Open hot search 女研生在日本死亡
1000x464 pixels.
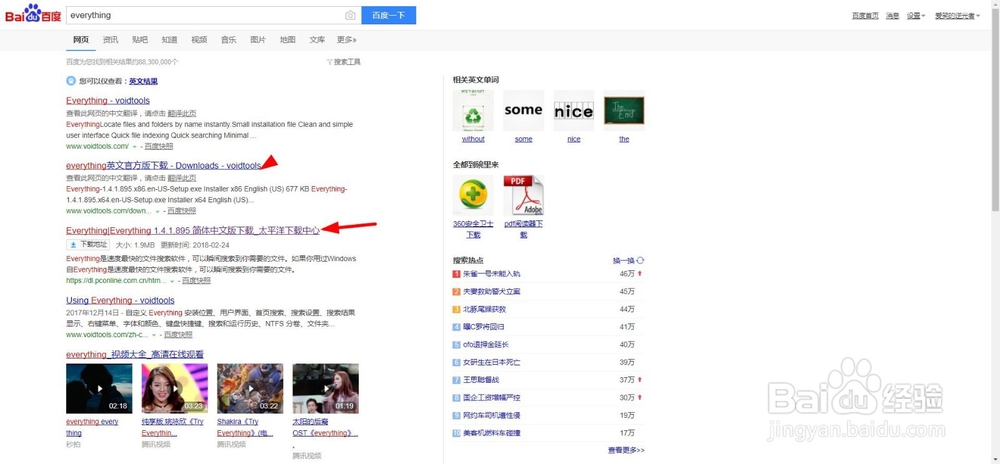(492, 362)
